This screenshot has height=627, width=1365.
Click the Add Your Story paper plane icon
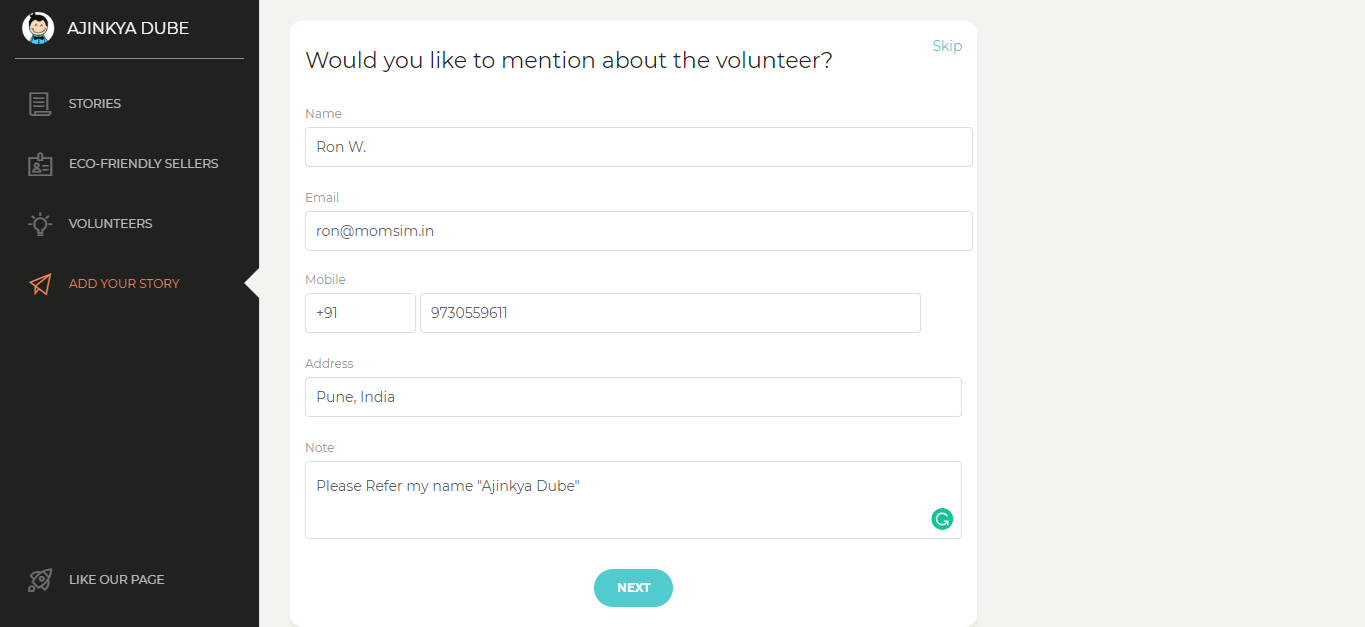pyautogui.click(x=40, y=284)
